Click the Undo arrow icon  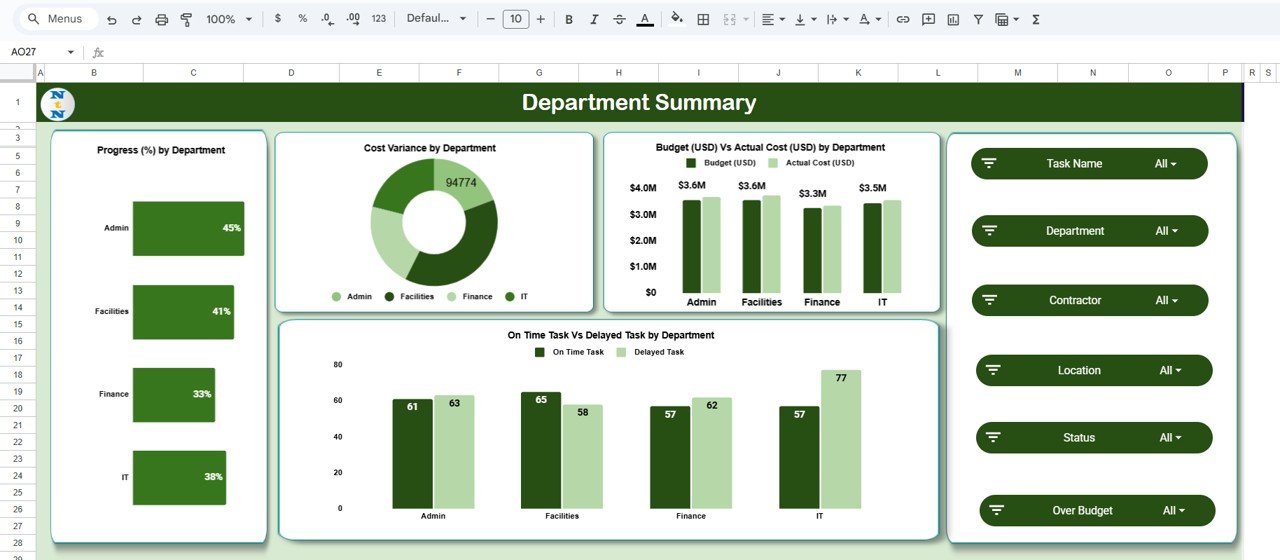[111, 19]
